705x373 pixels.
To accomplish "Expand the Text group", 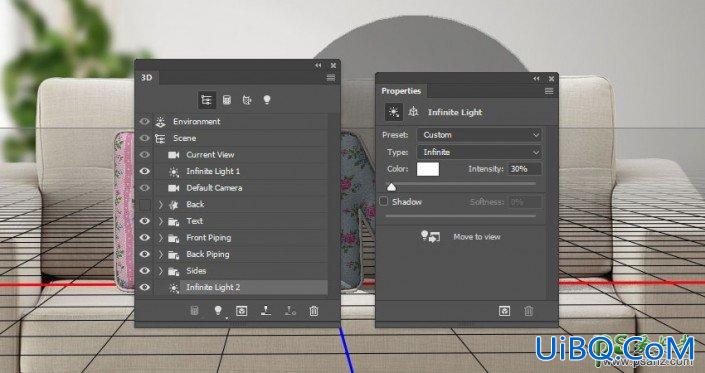I will click(161, 221).
